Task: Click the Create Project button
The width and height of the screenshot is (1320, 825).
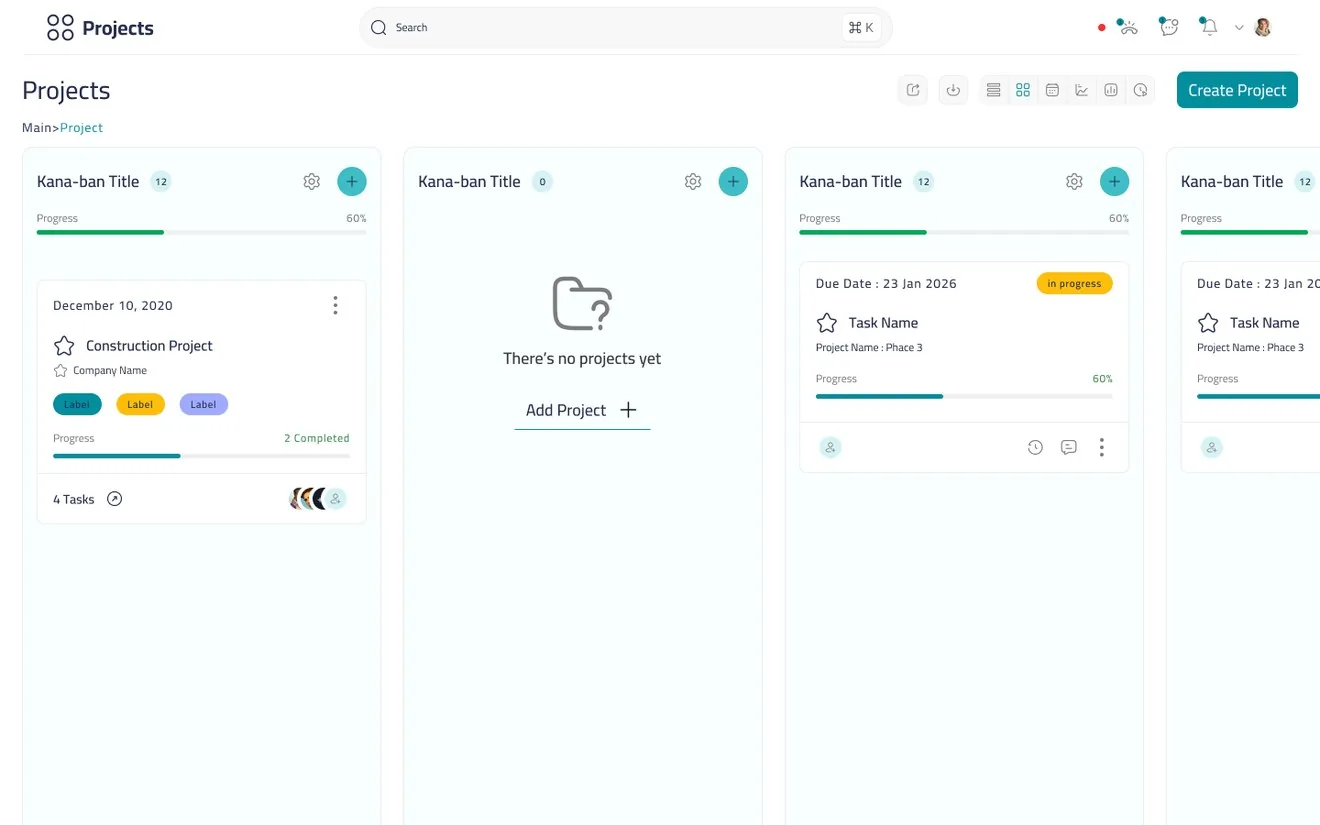Action: coord(1237,90)
